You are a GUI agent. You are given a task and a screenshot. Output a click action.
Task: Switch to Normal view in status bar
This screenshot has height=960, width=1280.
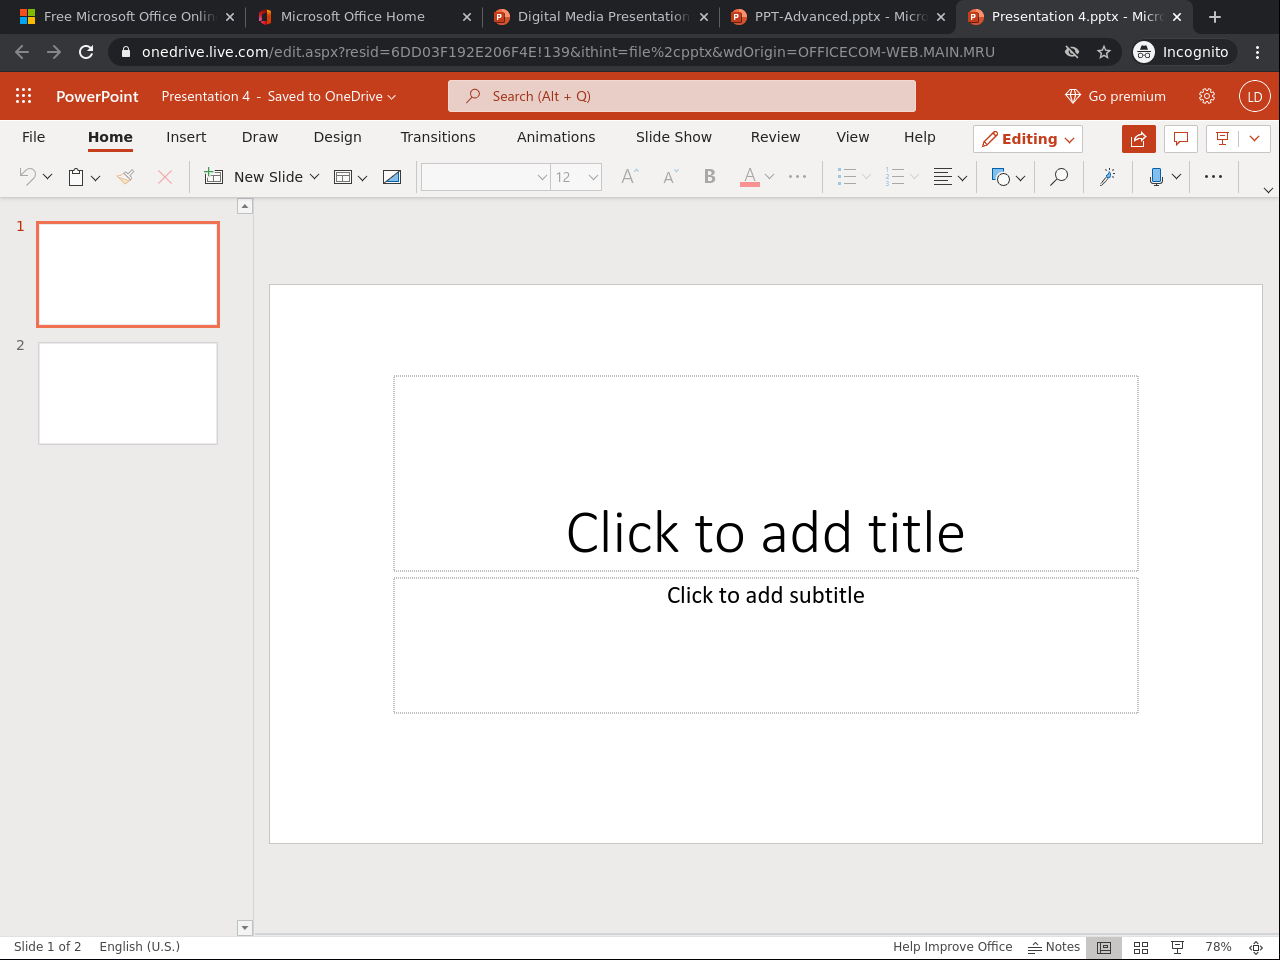click(x=1104, y=947)
